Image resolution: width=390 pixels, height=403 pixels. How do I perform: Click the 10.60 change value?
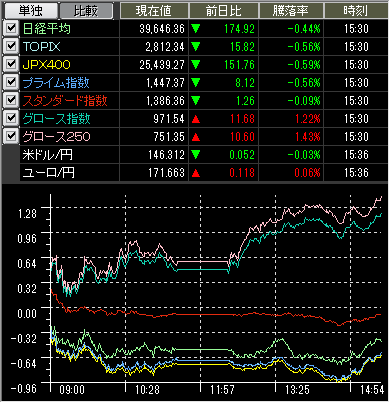coord(242,137)
